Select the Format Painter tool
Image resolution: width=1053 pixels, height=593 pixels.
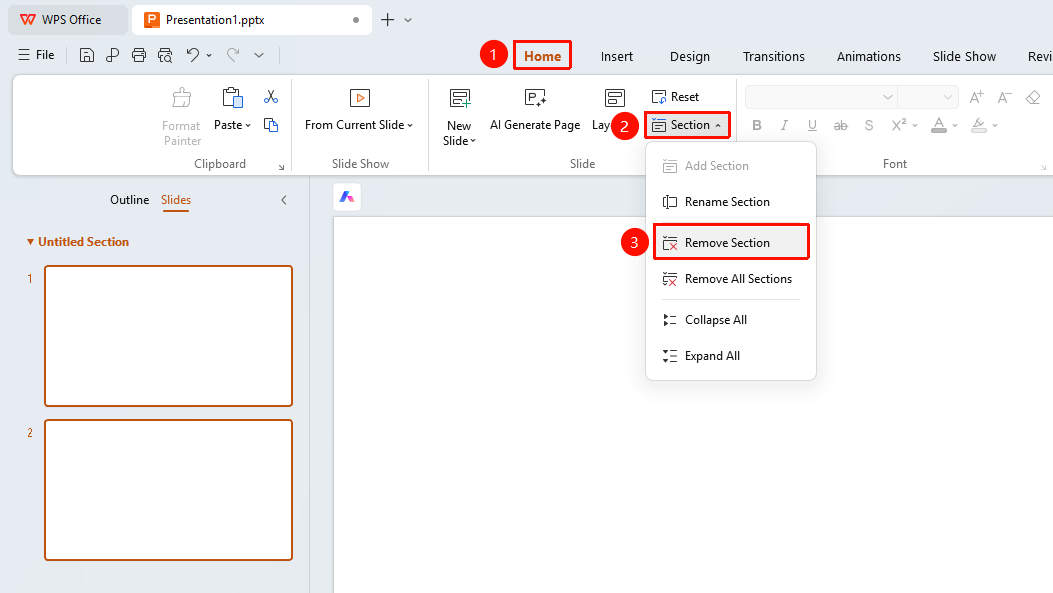(x=181, y=118)
